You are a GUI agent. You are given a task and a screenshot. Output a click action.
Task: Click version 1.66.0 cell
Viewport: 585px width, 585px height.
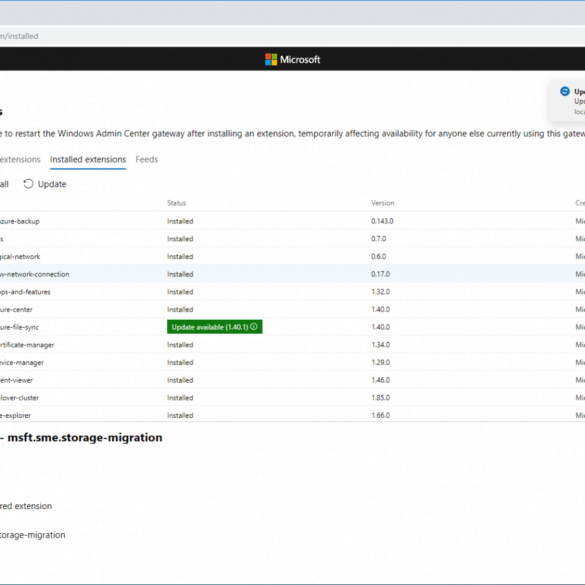[380, 415]
